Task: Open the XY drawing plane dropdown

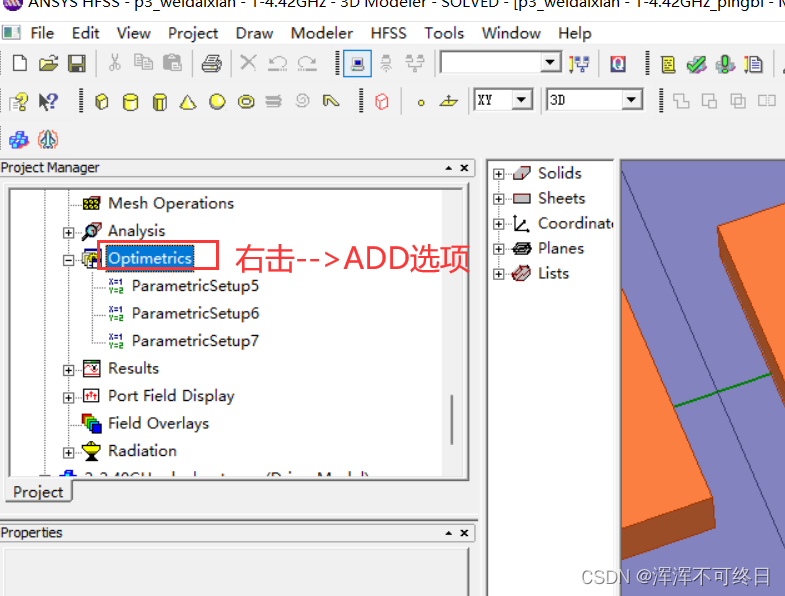Action: [522, 100]
